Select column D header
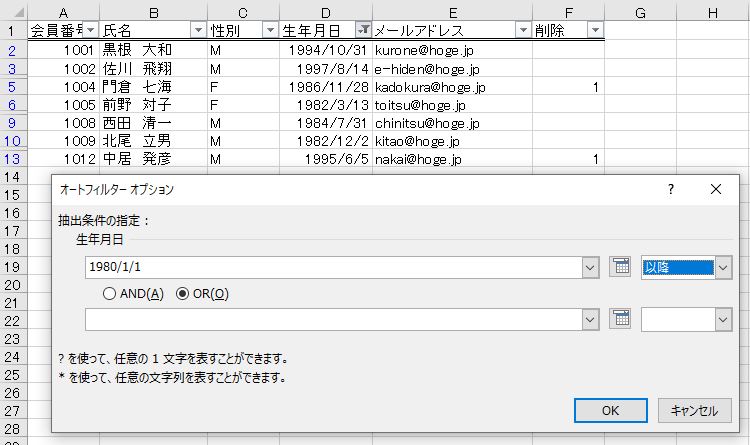 [326, 13]
